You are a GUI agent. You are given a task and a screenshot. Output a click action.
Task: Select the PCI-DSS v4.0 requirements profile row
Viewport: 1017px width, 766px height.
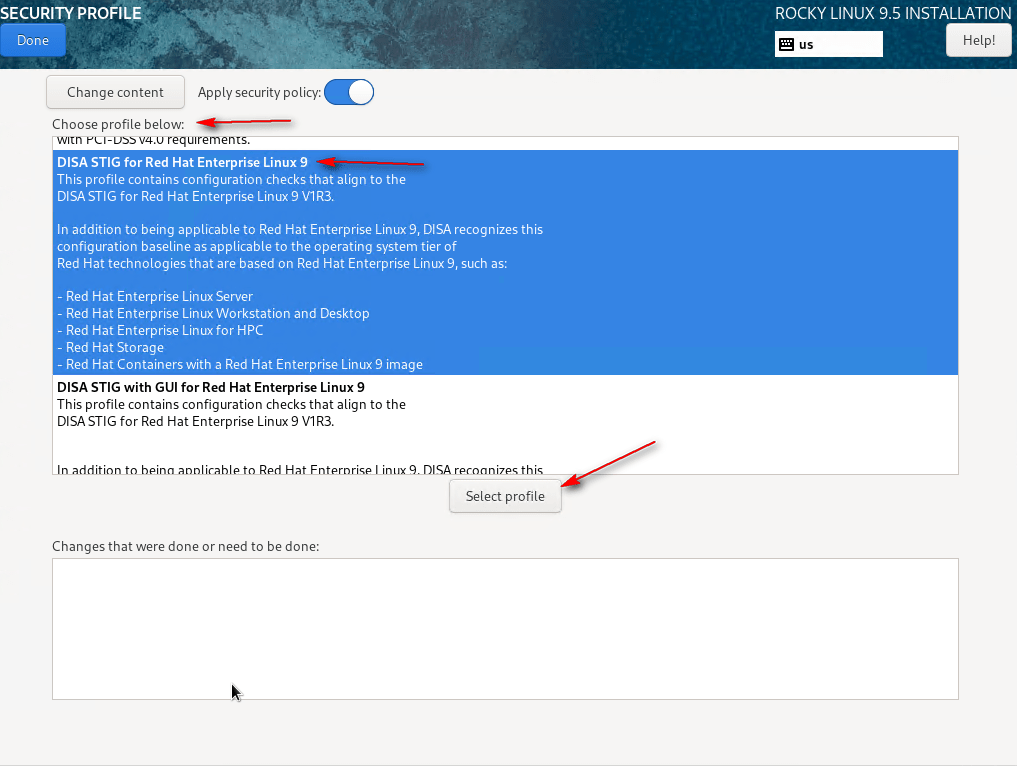[153, 141]
